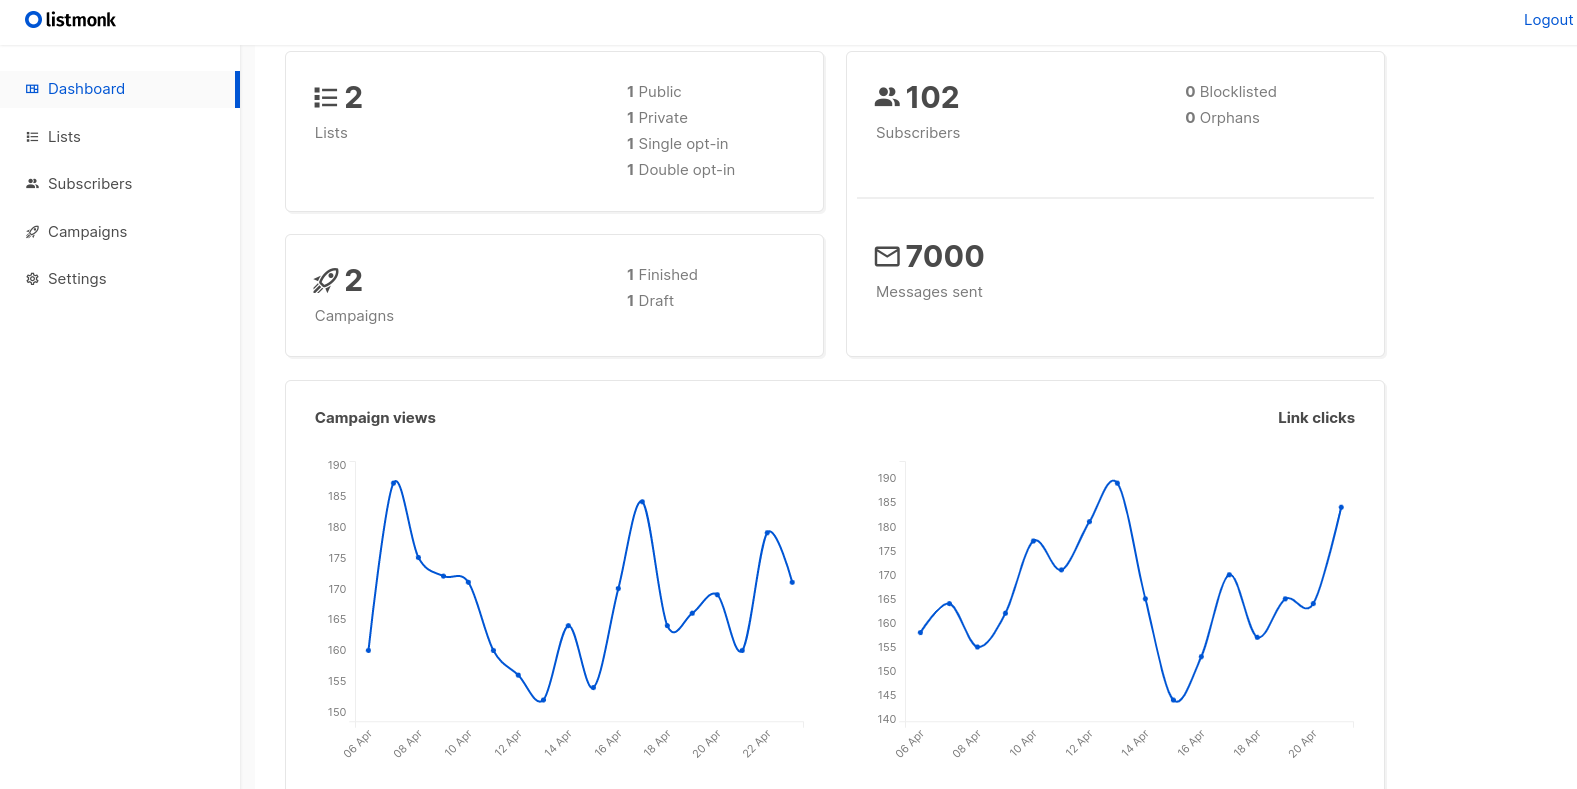Screen dimensions: 1577x789
Task: Click the Campaigns rocket icon in sidebar
Action: [32, 232]
